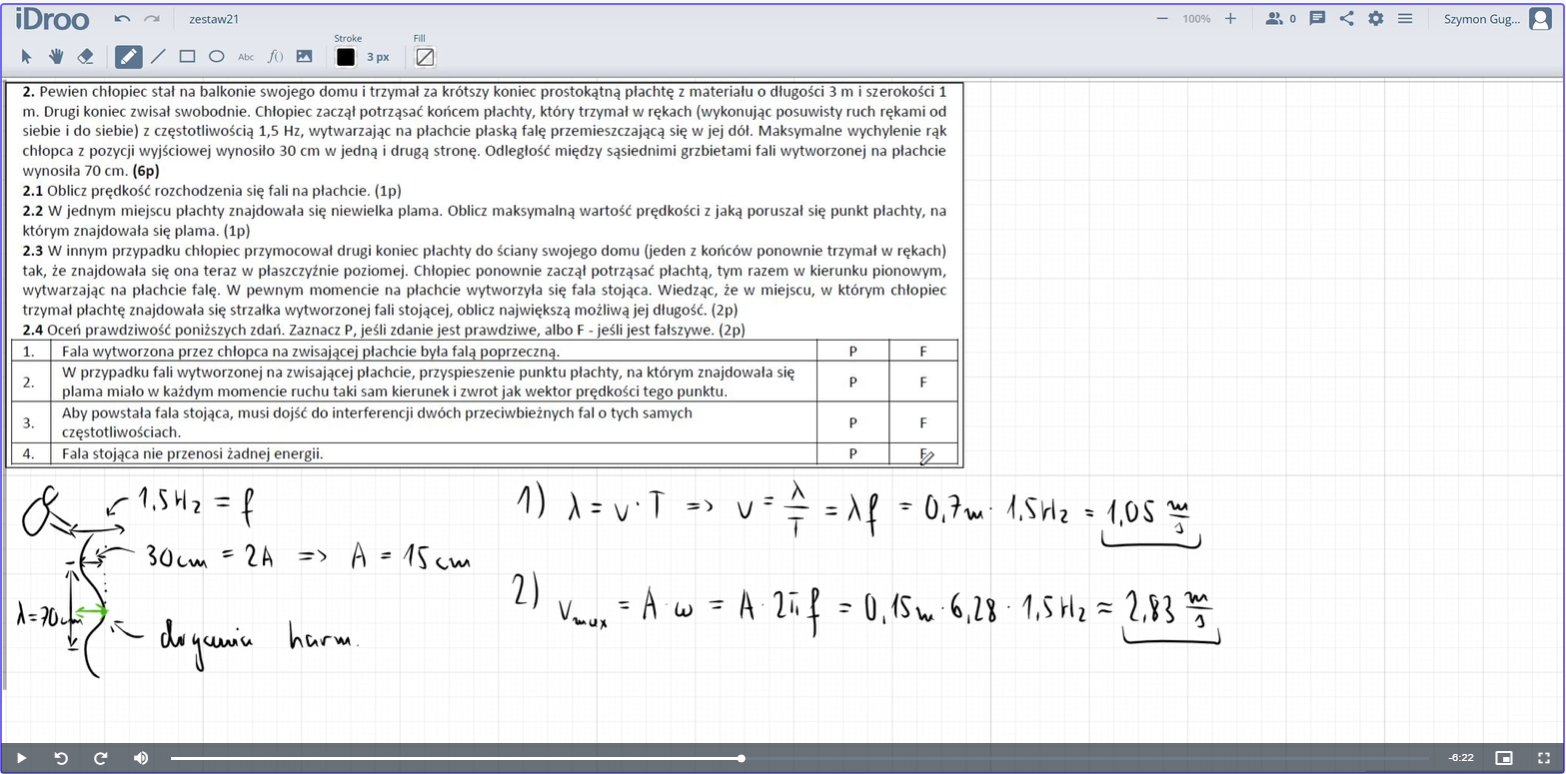Insert an image with the picture tool
Screen dimensions: 1566x774
pyautogui.click(x=304, y=57)
